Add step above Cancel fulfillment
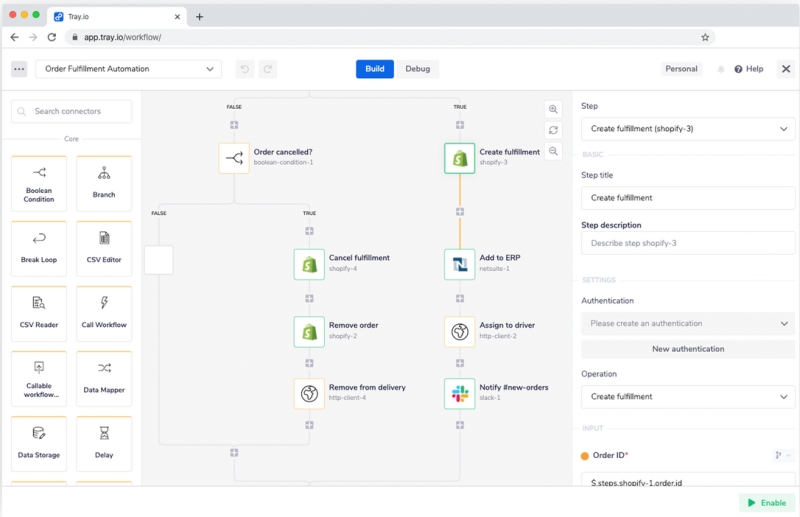The image size is (800, 517). pos(309,231)
